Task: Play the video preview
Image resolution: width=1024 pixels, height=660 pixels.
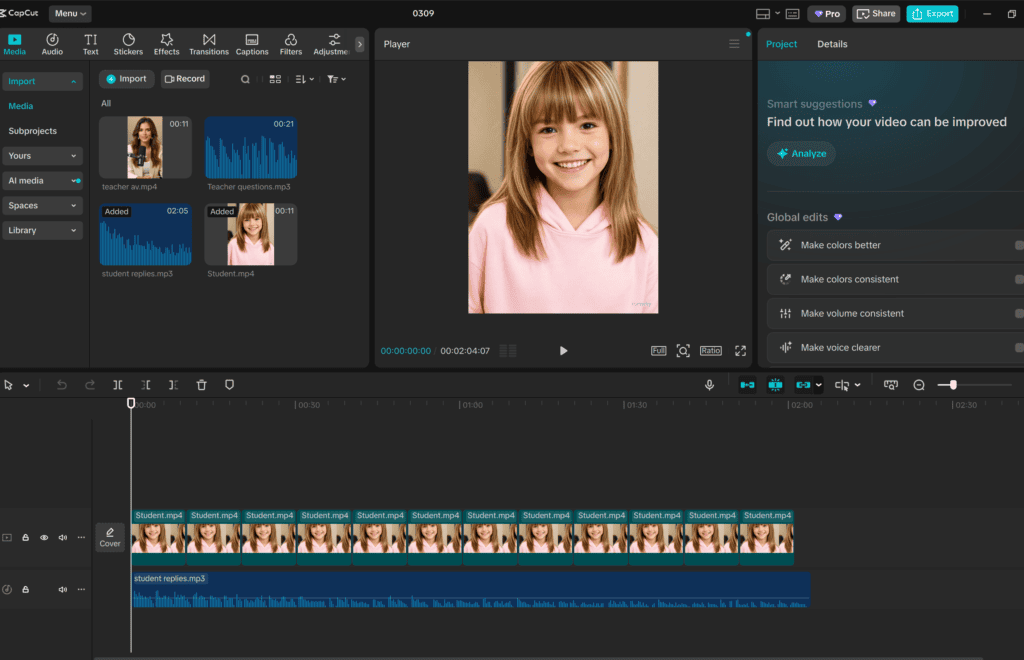Action: [x=563, y=351]
